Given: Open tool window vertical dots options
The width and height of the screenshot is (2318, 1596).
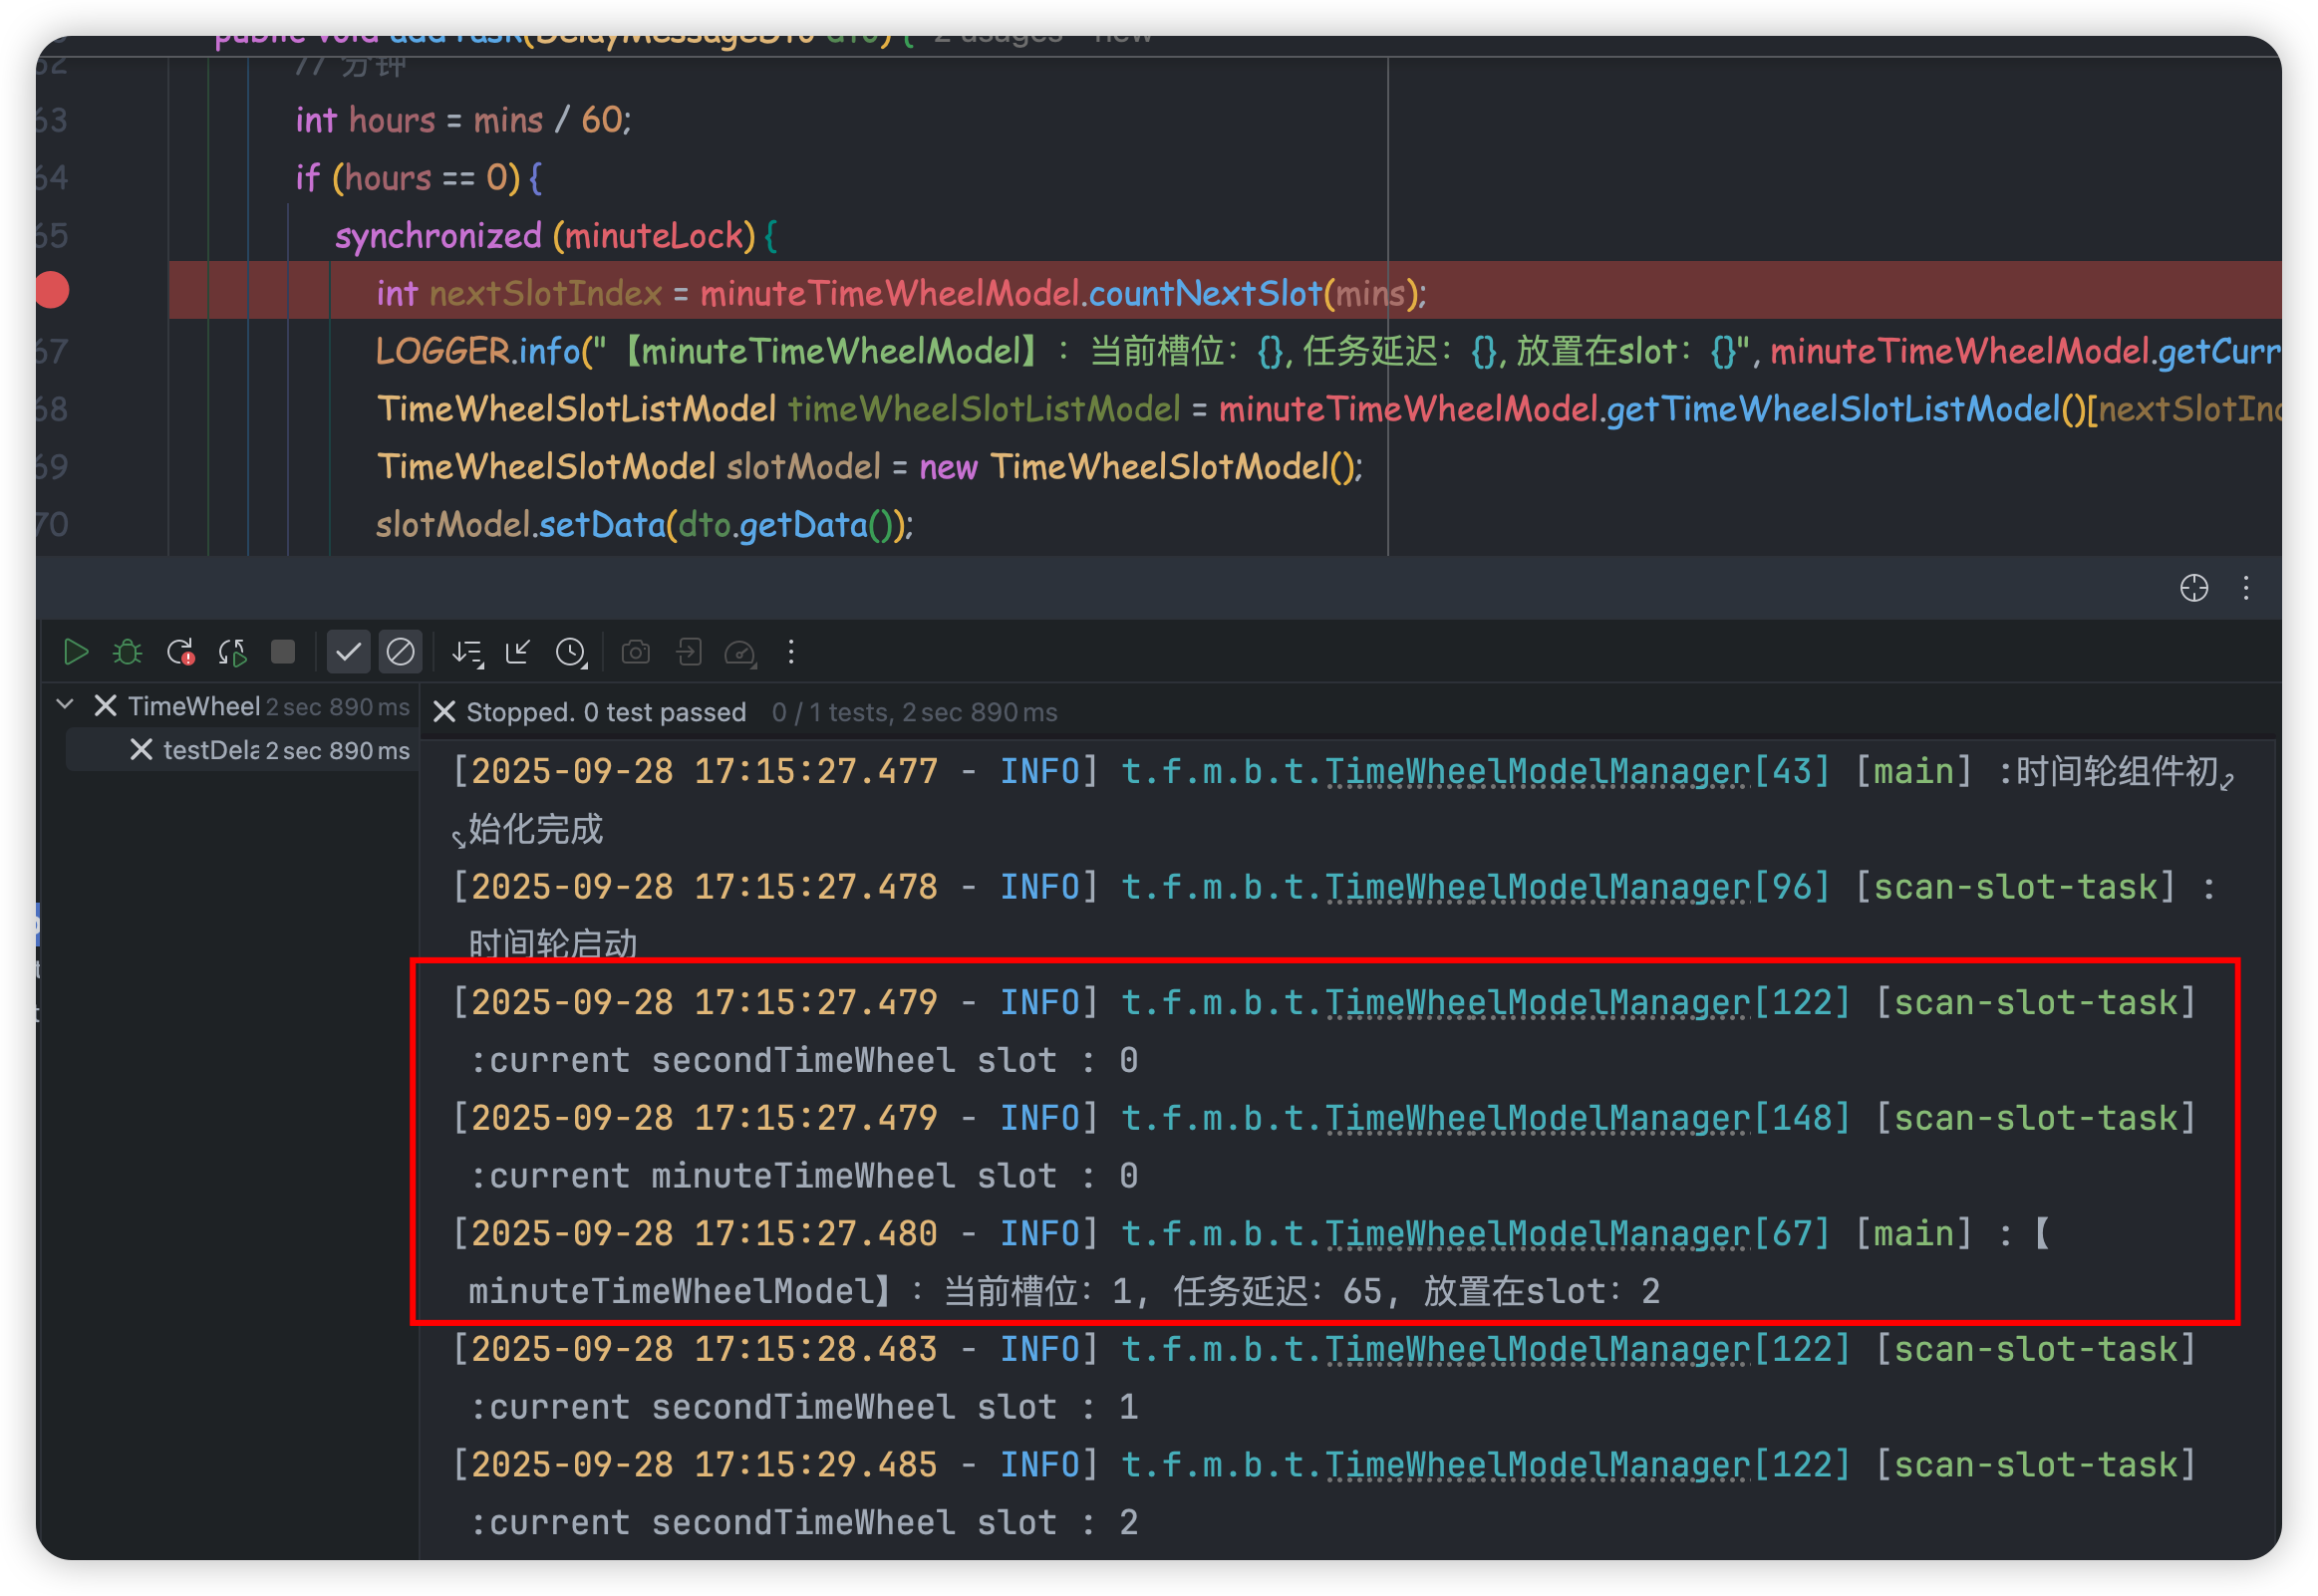Looking at the screenshot, I should [2246, 588].
